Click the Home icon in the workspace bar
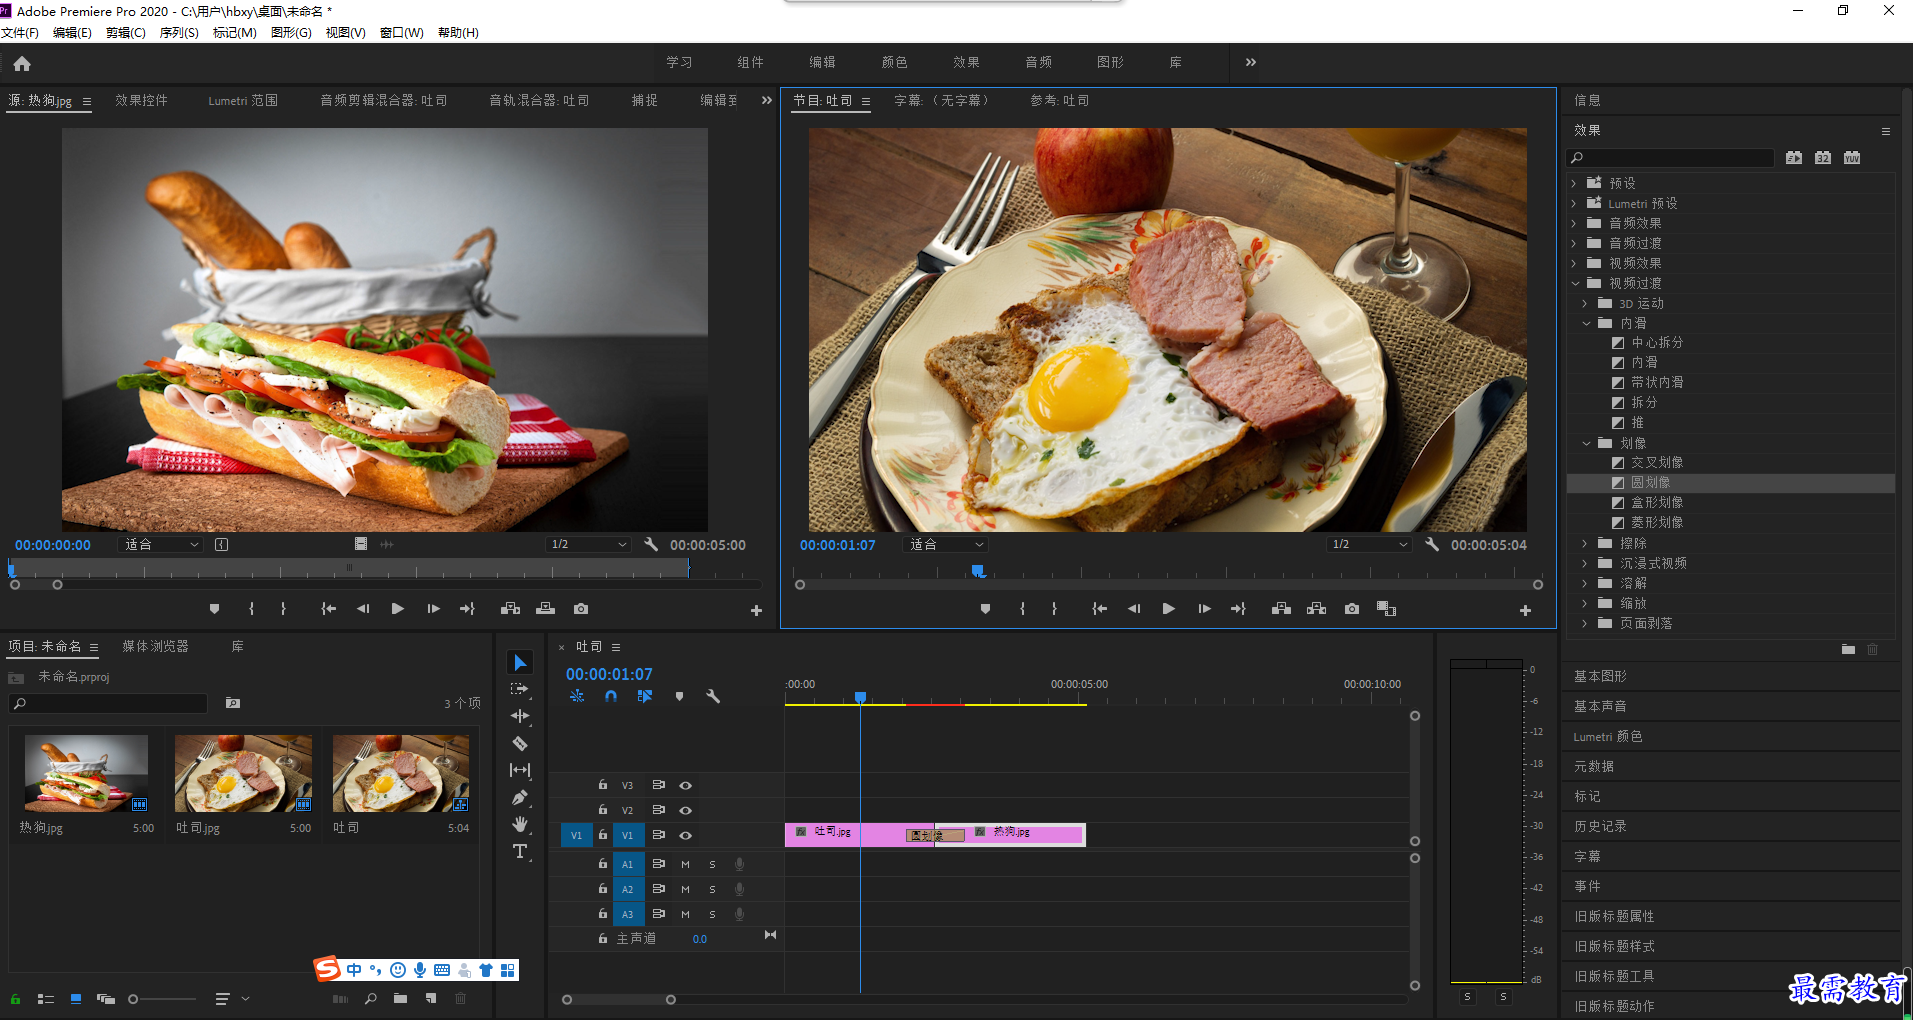The width and height of the screenshot is (1913, 1020). (x=22, y=64)
